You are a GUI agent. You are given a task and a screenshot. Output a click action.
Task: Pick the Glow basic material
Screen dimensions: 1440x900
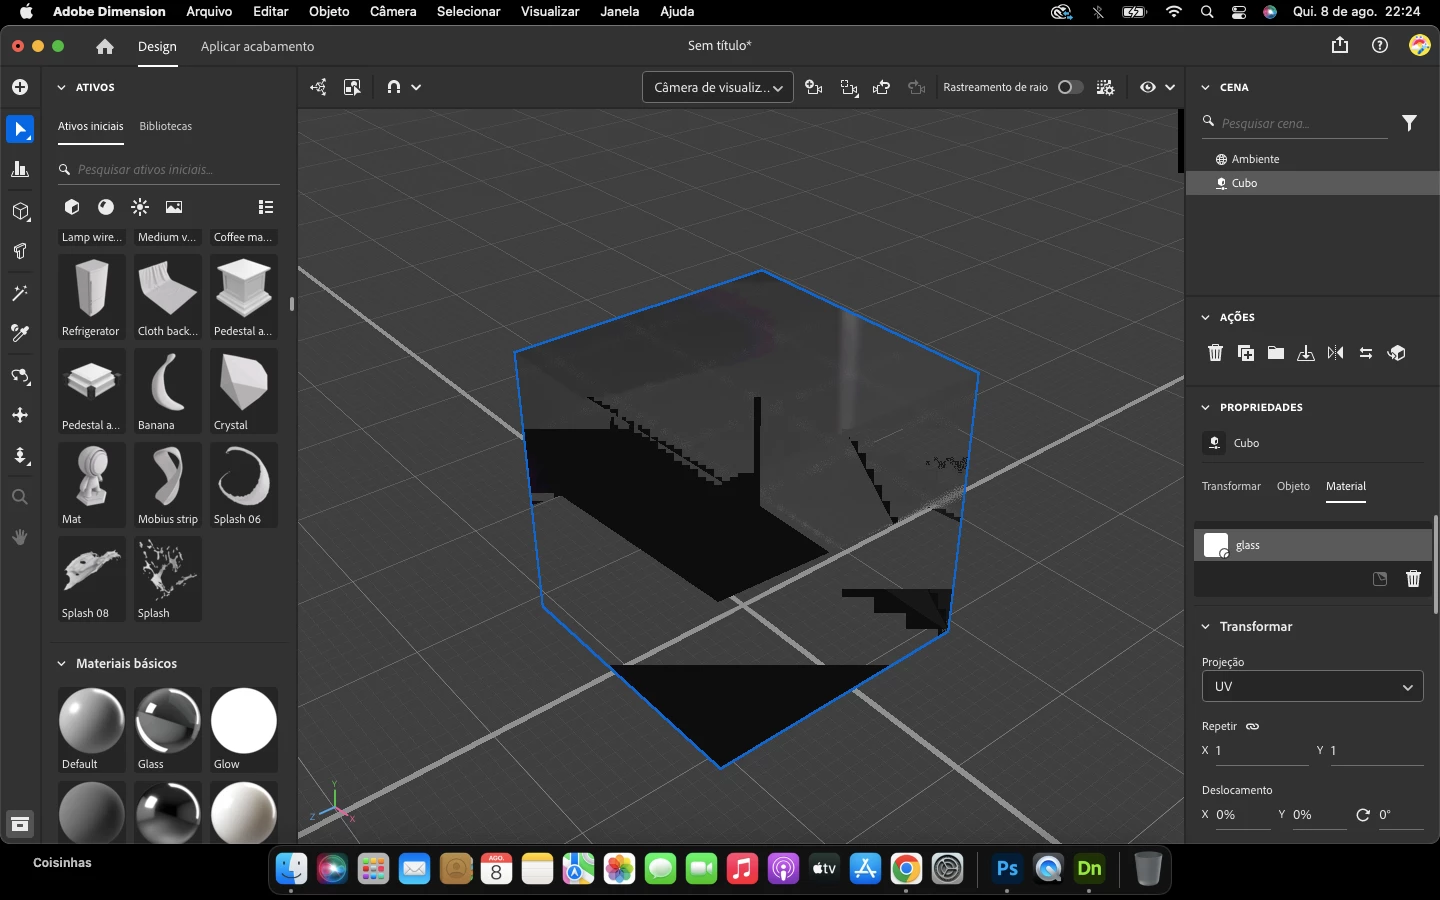[244, 729]
